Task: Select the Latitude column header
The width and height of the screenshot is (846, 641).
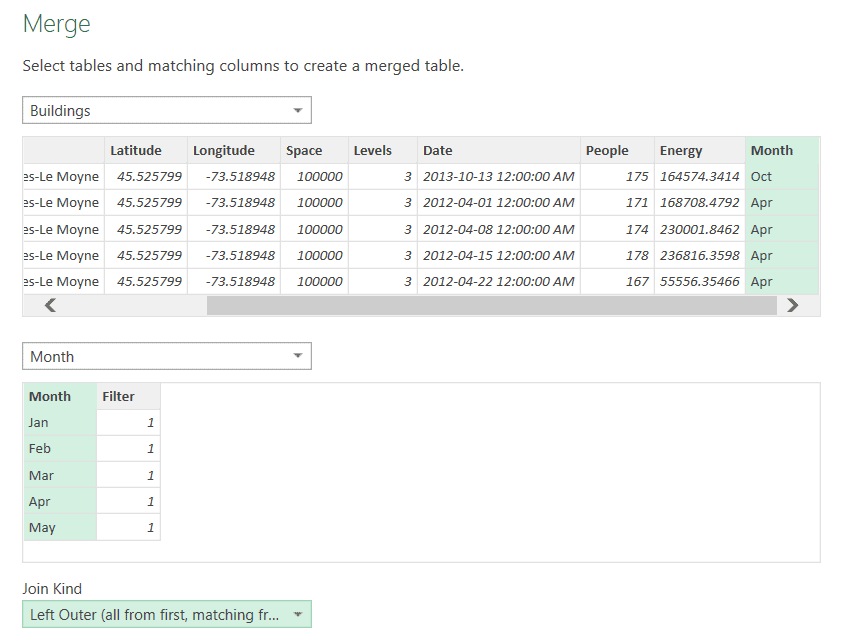Action: click(x=146, y=151)
